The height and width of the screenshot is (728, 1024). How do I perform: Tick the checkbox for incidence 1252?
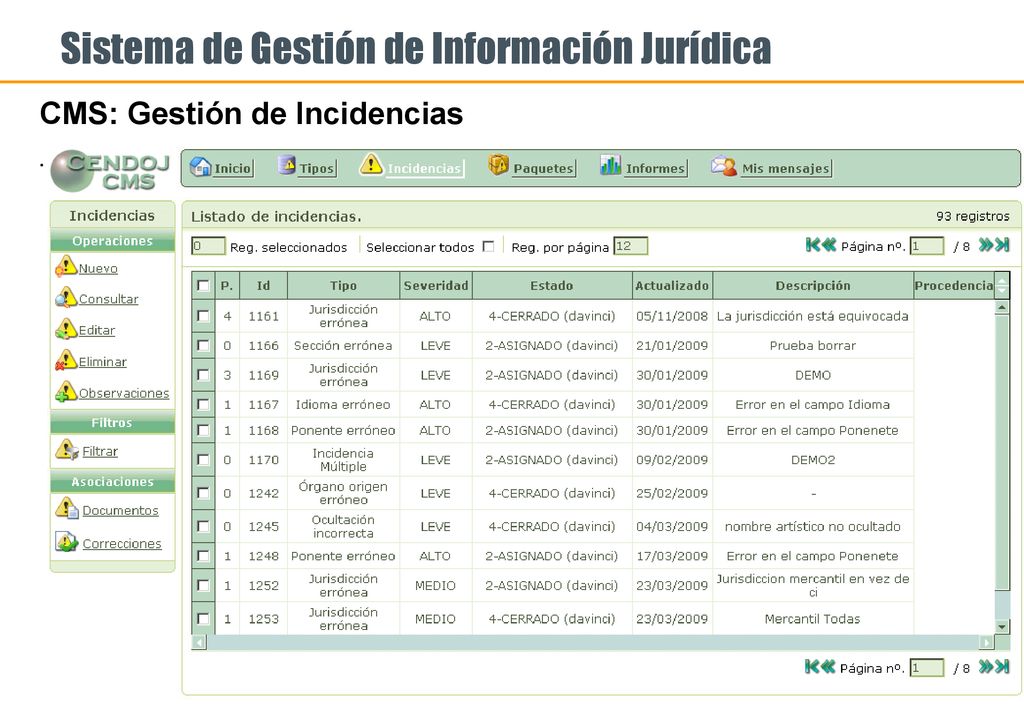coord(203,585)
